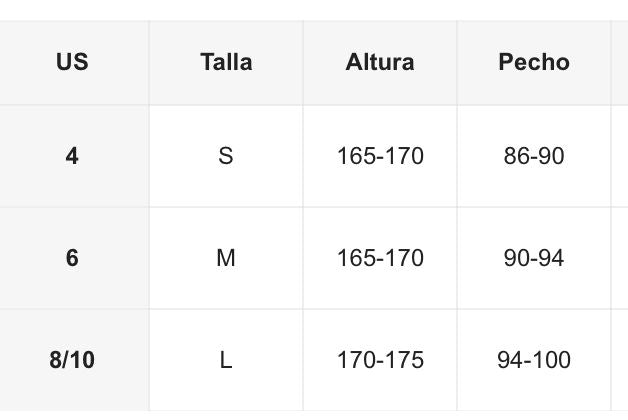Click the Pecho 90-94 cell
Image resolution: width=628 pixels, height=420 pixels.
coord(534,258)
